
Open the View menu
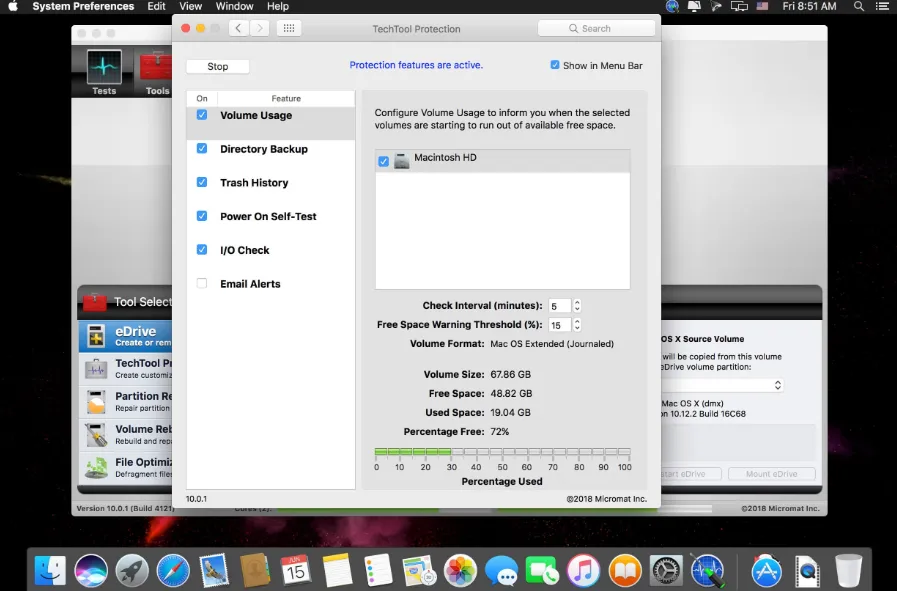click(x=190, y=6)
